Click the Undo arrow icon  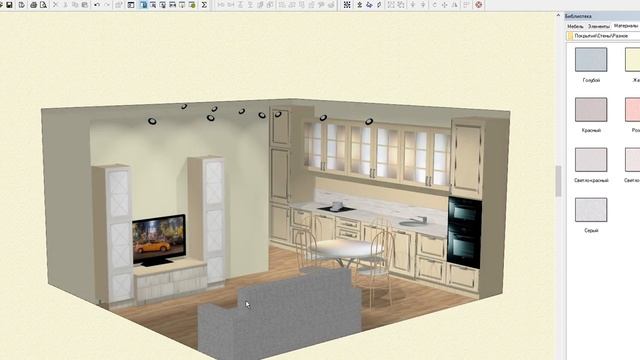97,5
